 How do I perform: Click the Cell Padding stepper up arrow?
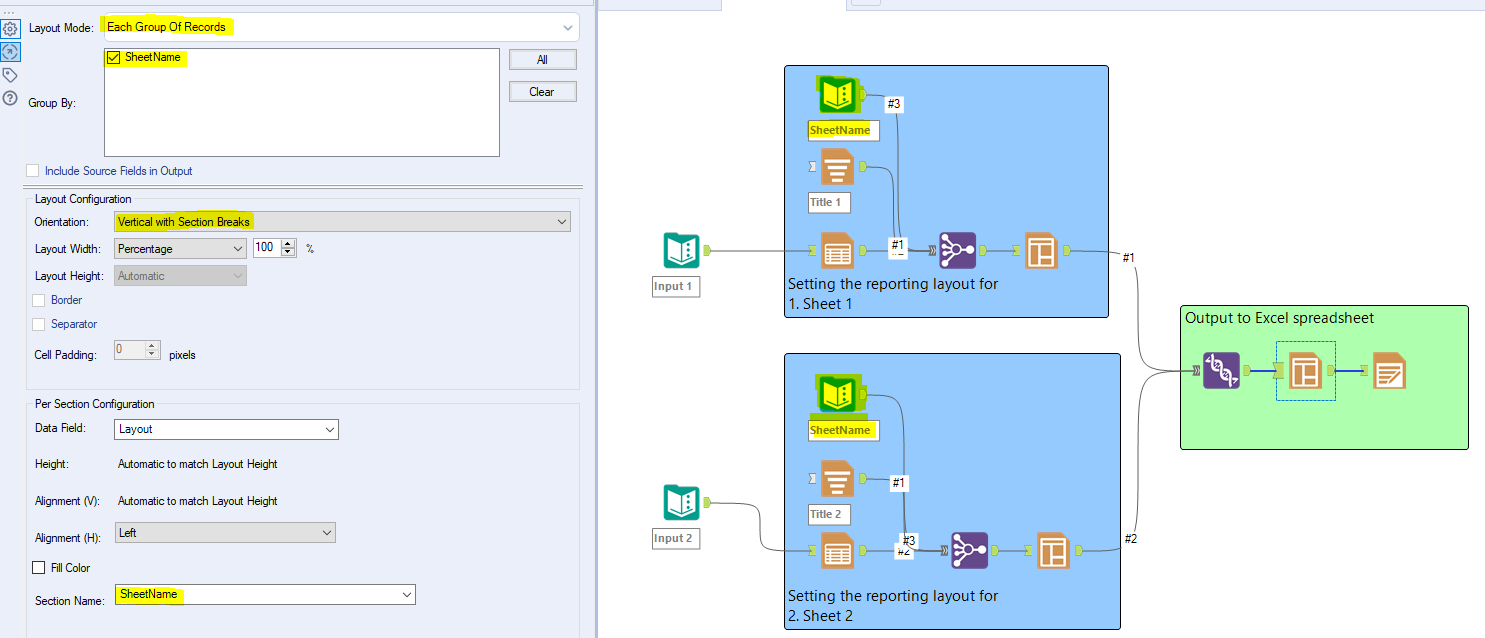point(152,346)
